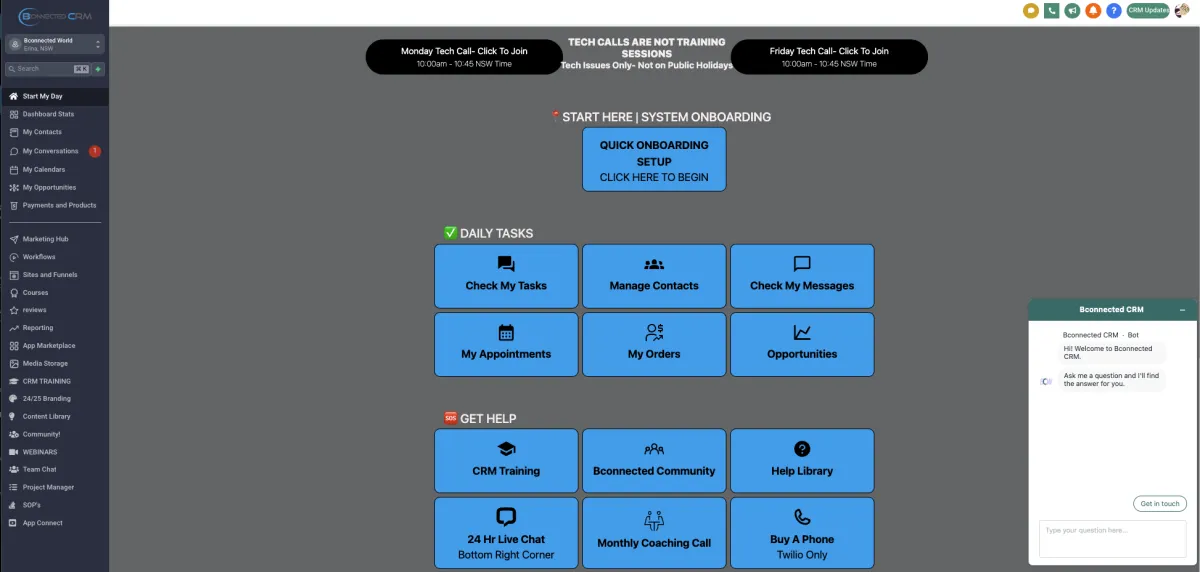
Task: Click the 24 Hr Live Chat tile
Action: point(506,534)
